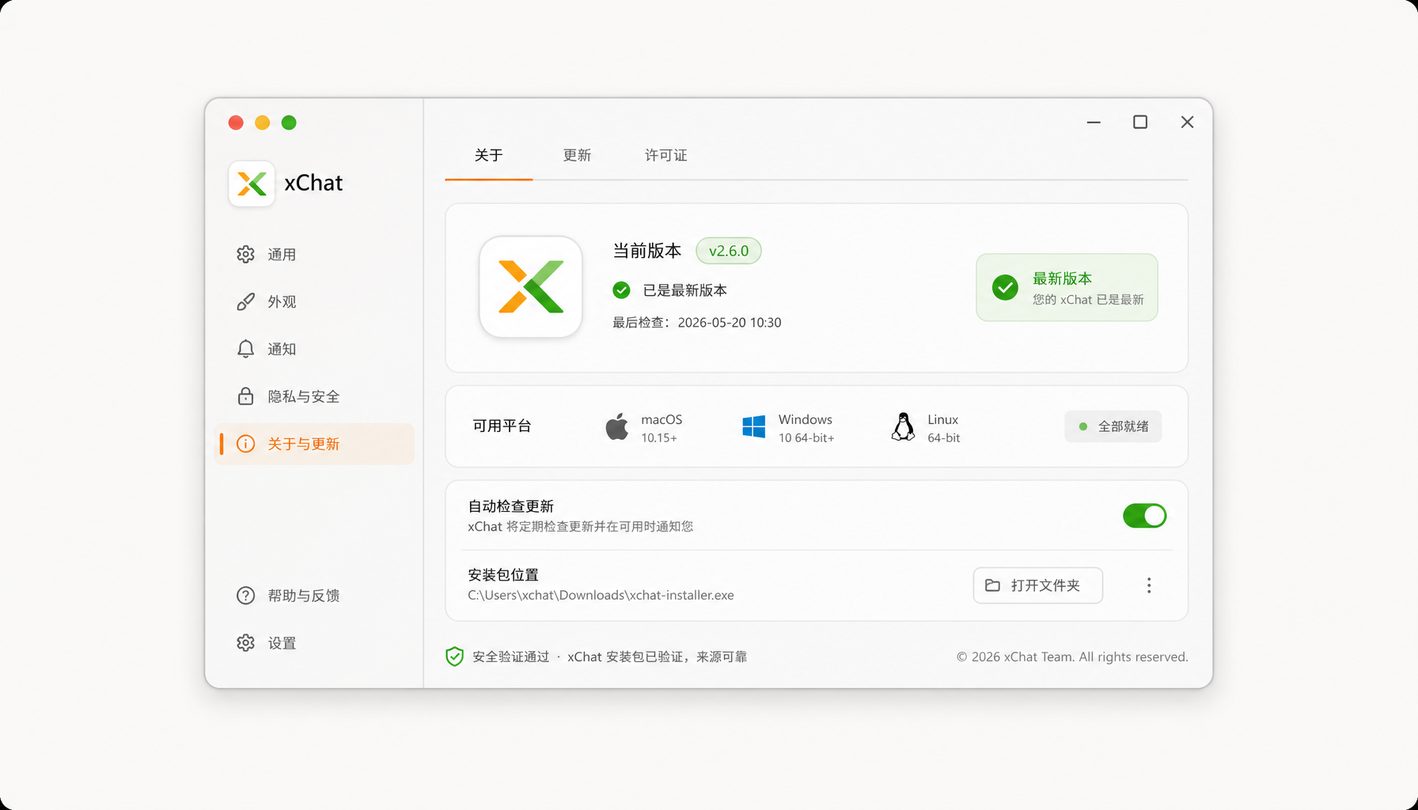Click the v2.6.0 version badge
This screenshot has width=1418, height=810.
tap(729, 251)
